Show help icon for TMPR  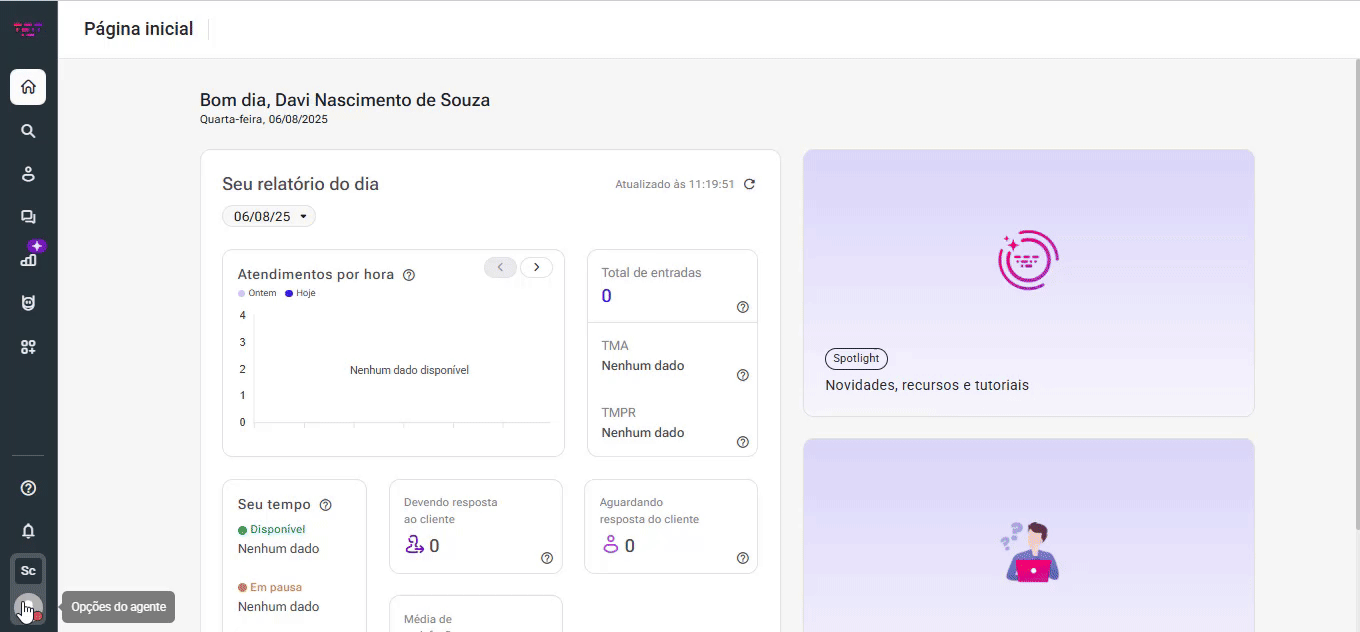[x=742, y=442]
